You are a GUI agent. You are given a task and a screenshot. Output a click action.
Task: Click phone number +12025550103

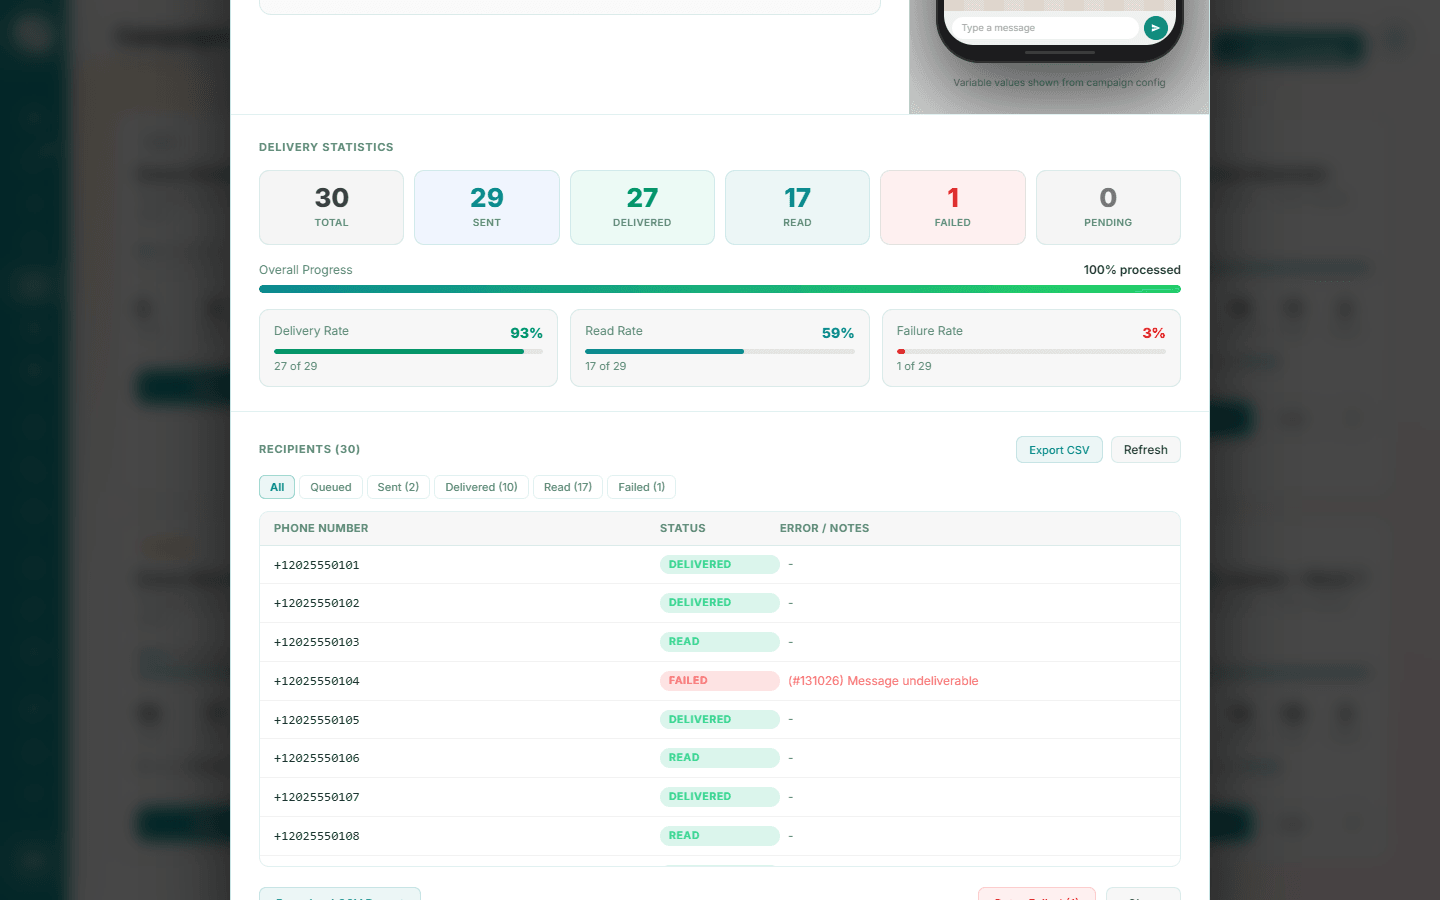click(317, 642)
